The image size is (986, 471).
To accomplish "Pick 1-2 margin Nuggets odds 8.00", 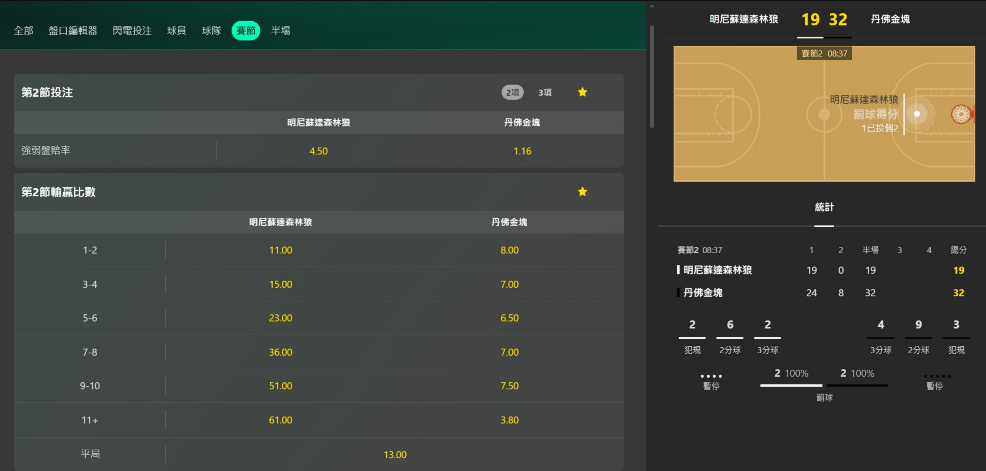I will (509, 250).
